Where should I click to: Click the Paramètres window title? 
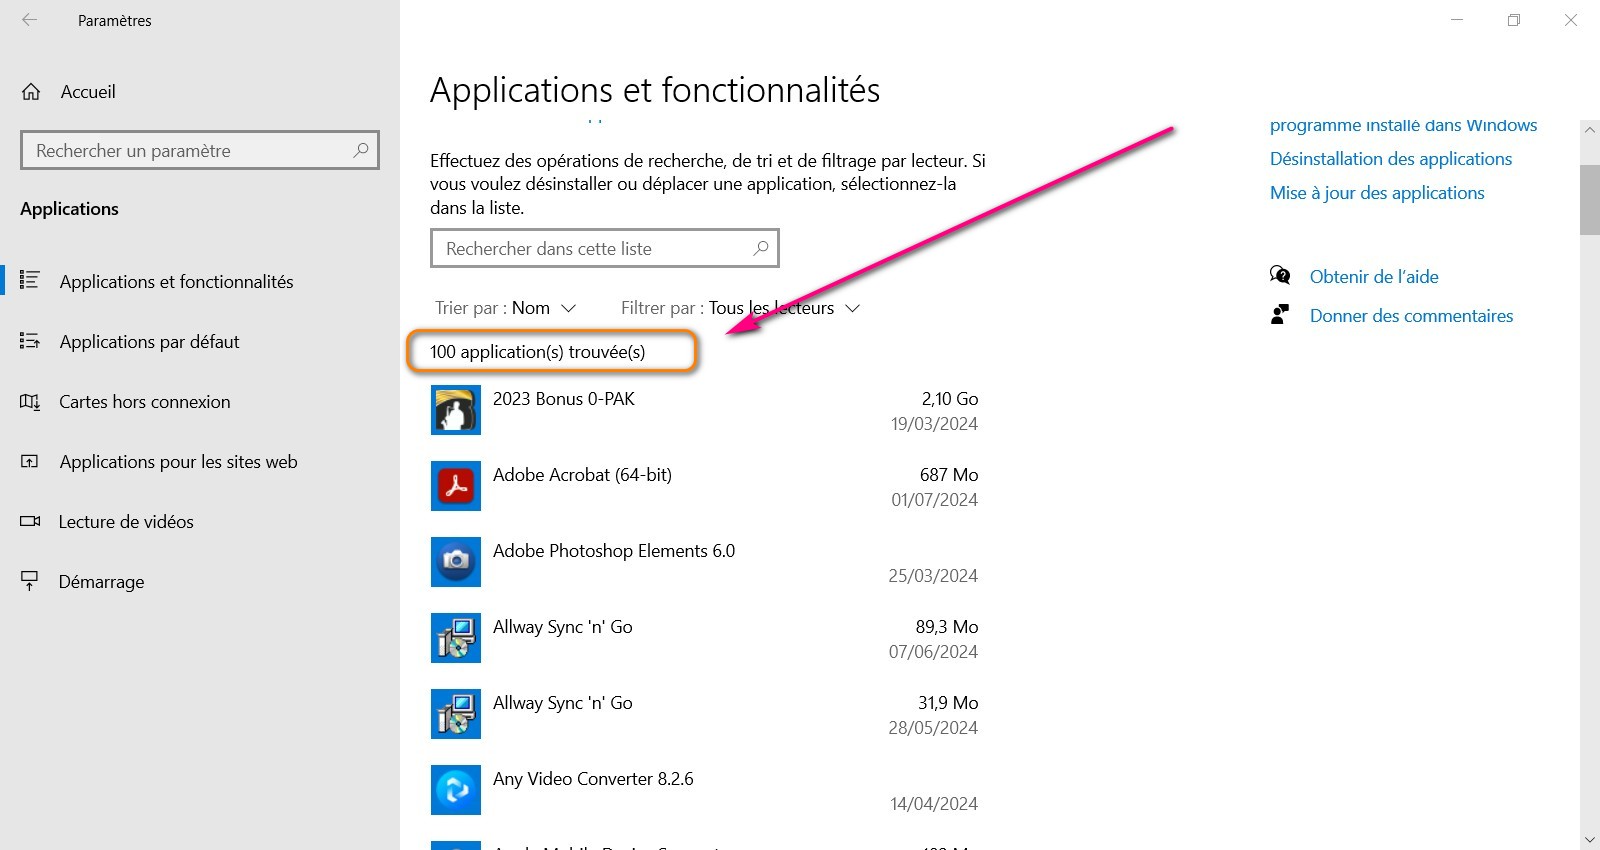click(x=115, y=21)
